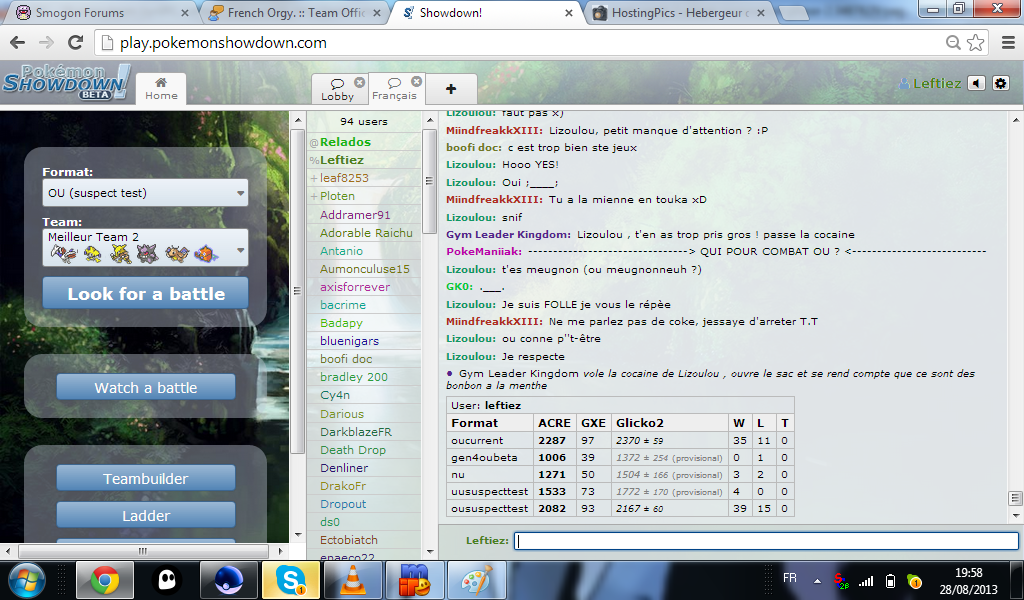The height and width of the screenshot is (600, 1024).
Task: Click the oucurrent format cell
Action: (x=490, y=440)
